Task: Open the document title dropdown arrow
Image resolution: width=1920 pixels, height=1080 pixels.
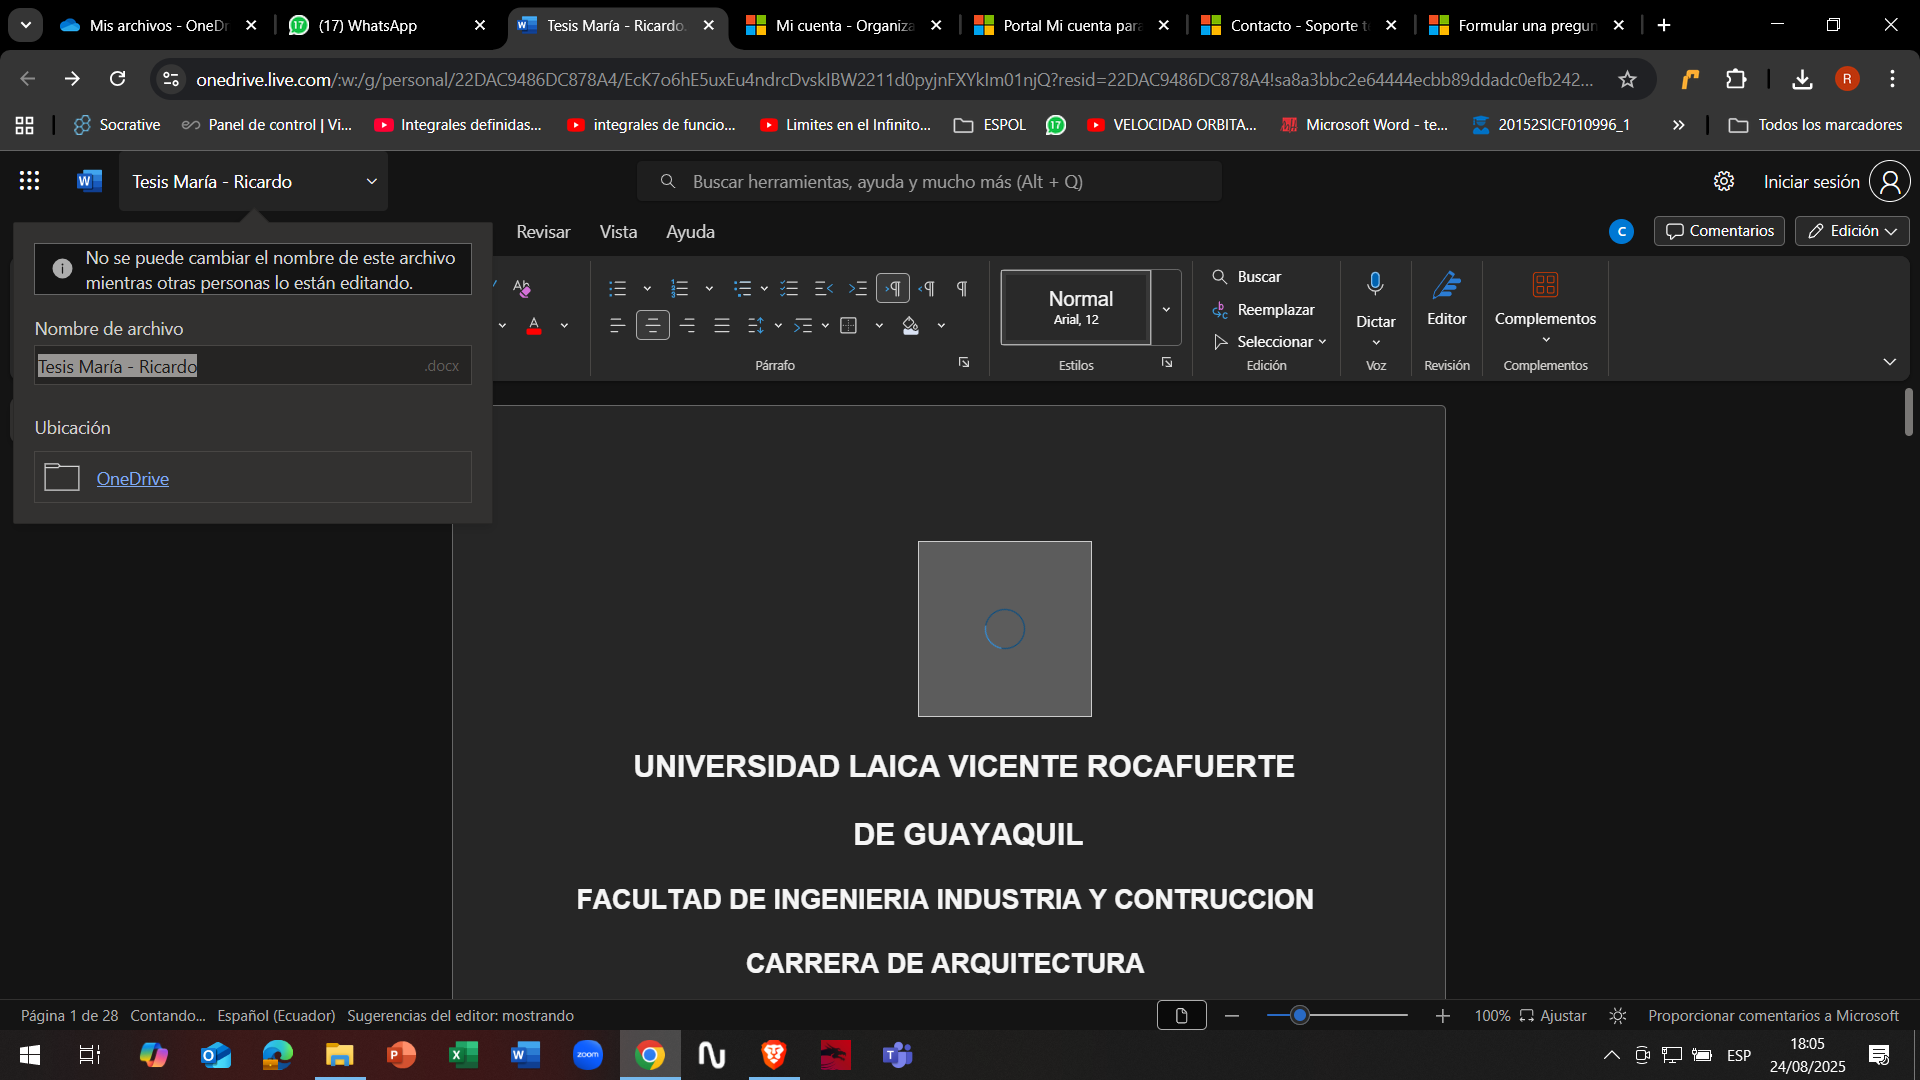Action: point(371,181)
